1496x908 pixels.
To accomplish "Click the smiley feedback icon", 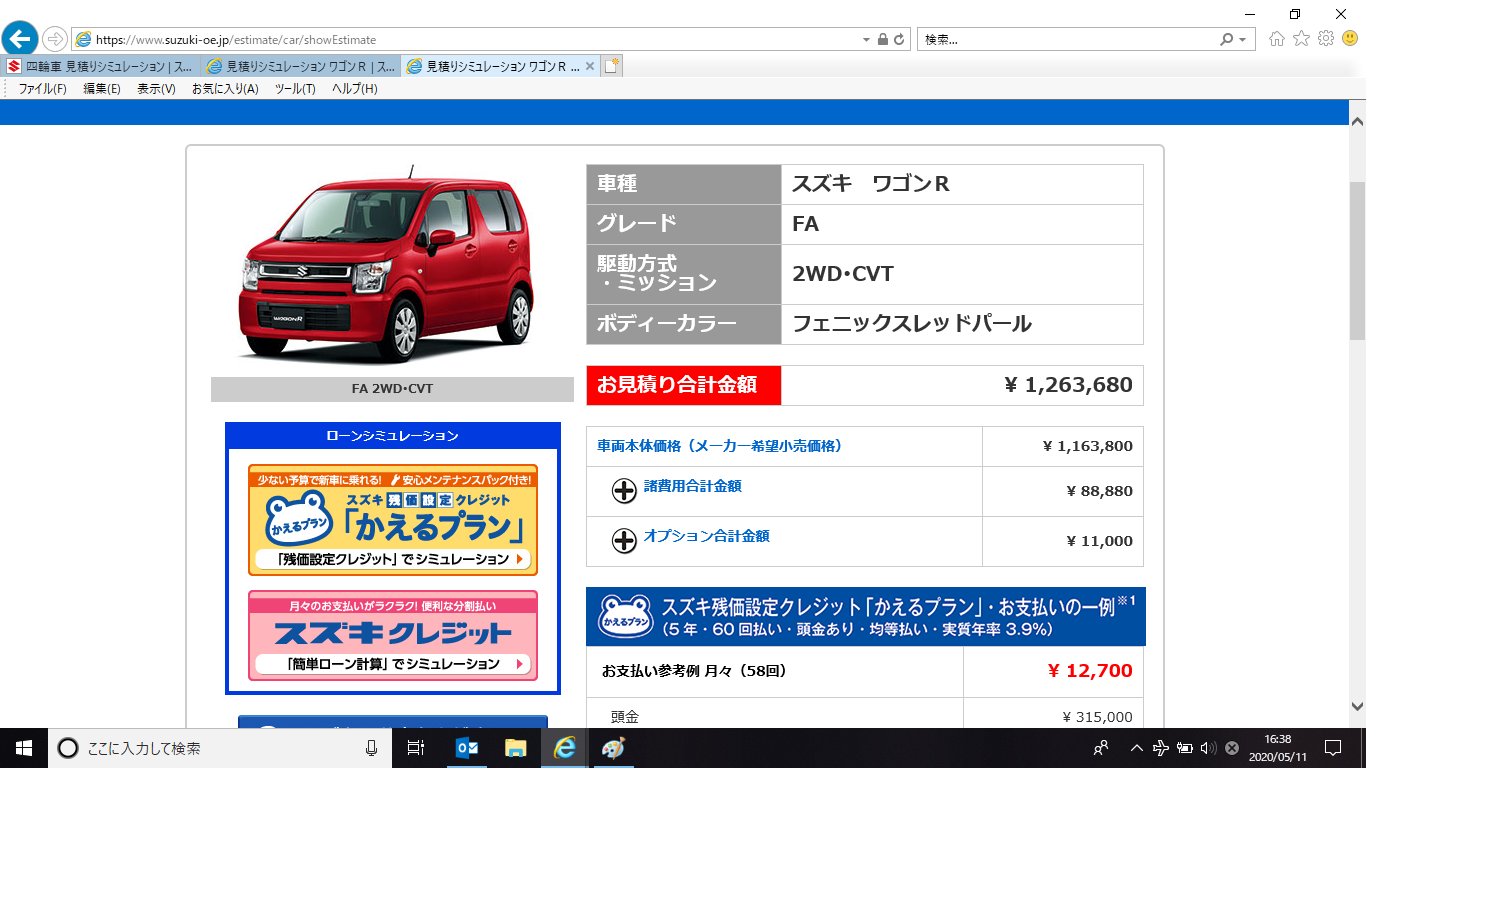I will click(1350, 38).
